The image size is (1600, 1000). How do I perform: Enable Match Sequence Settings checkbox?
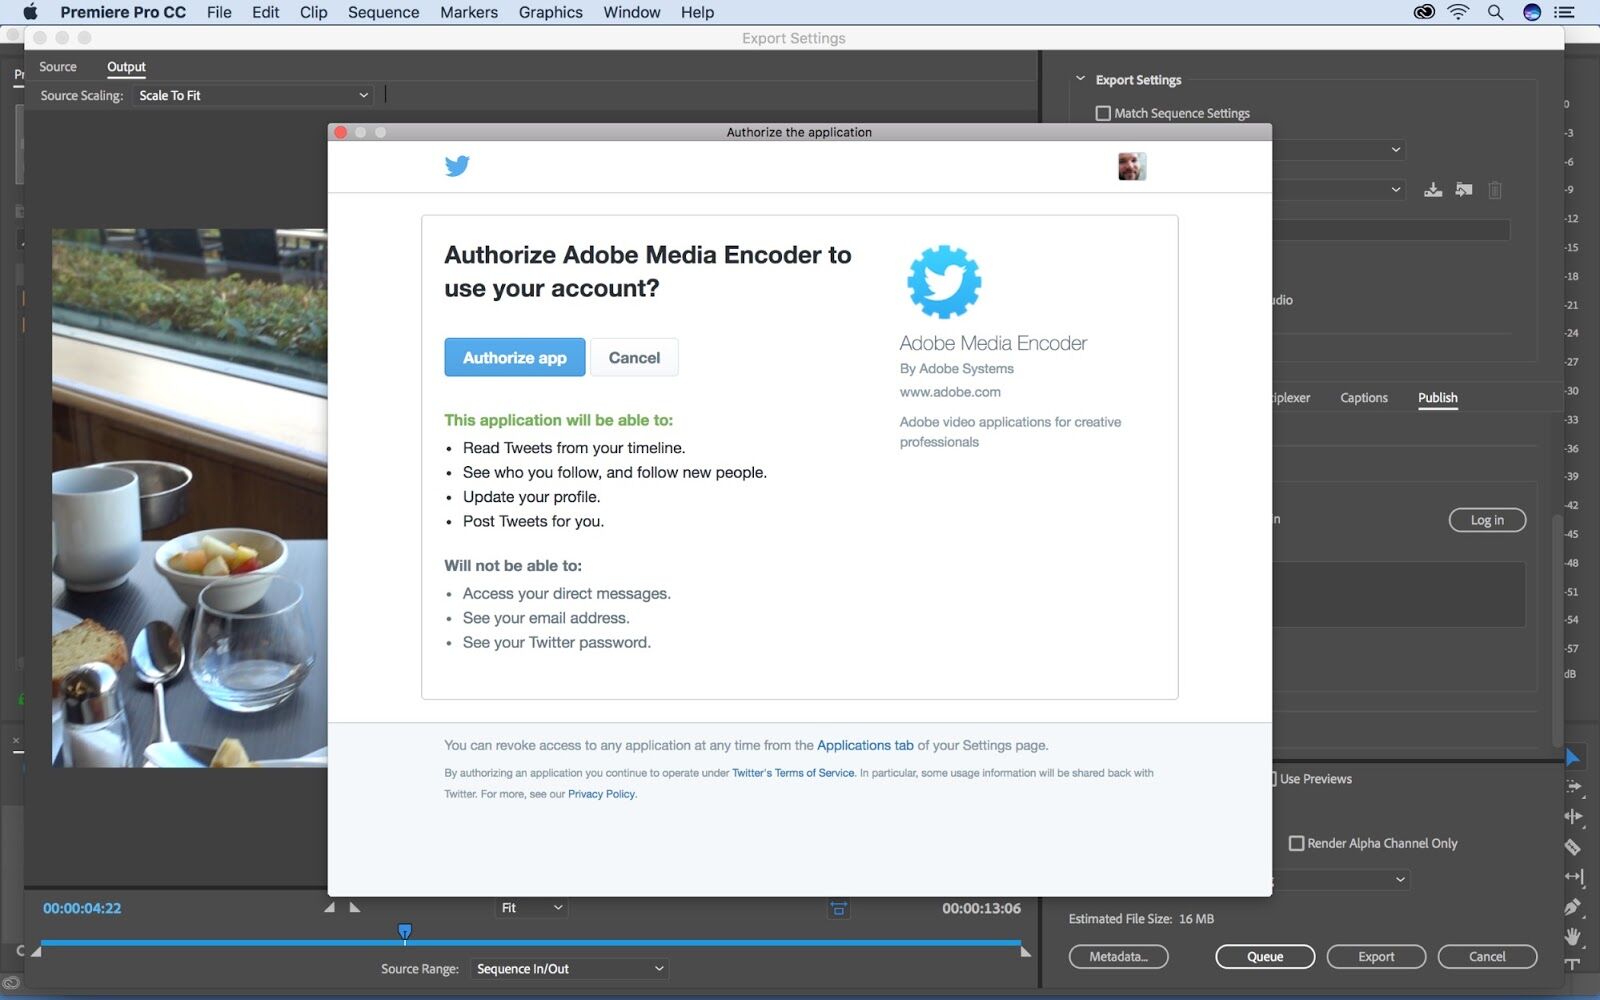[x=1103, y=113]
